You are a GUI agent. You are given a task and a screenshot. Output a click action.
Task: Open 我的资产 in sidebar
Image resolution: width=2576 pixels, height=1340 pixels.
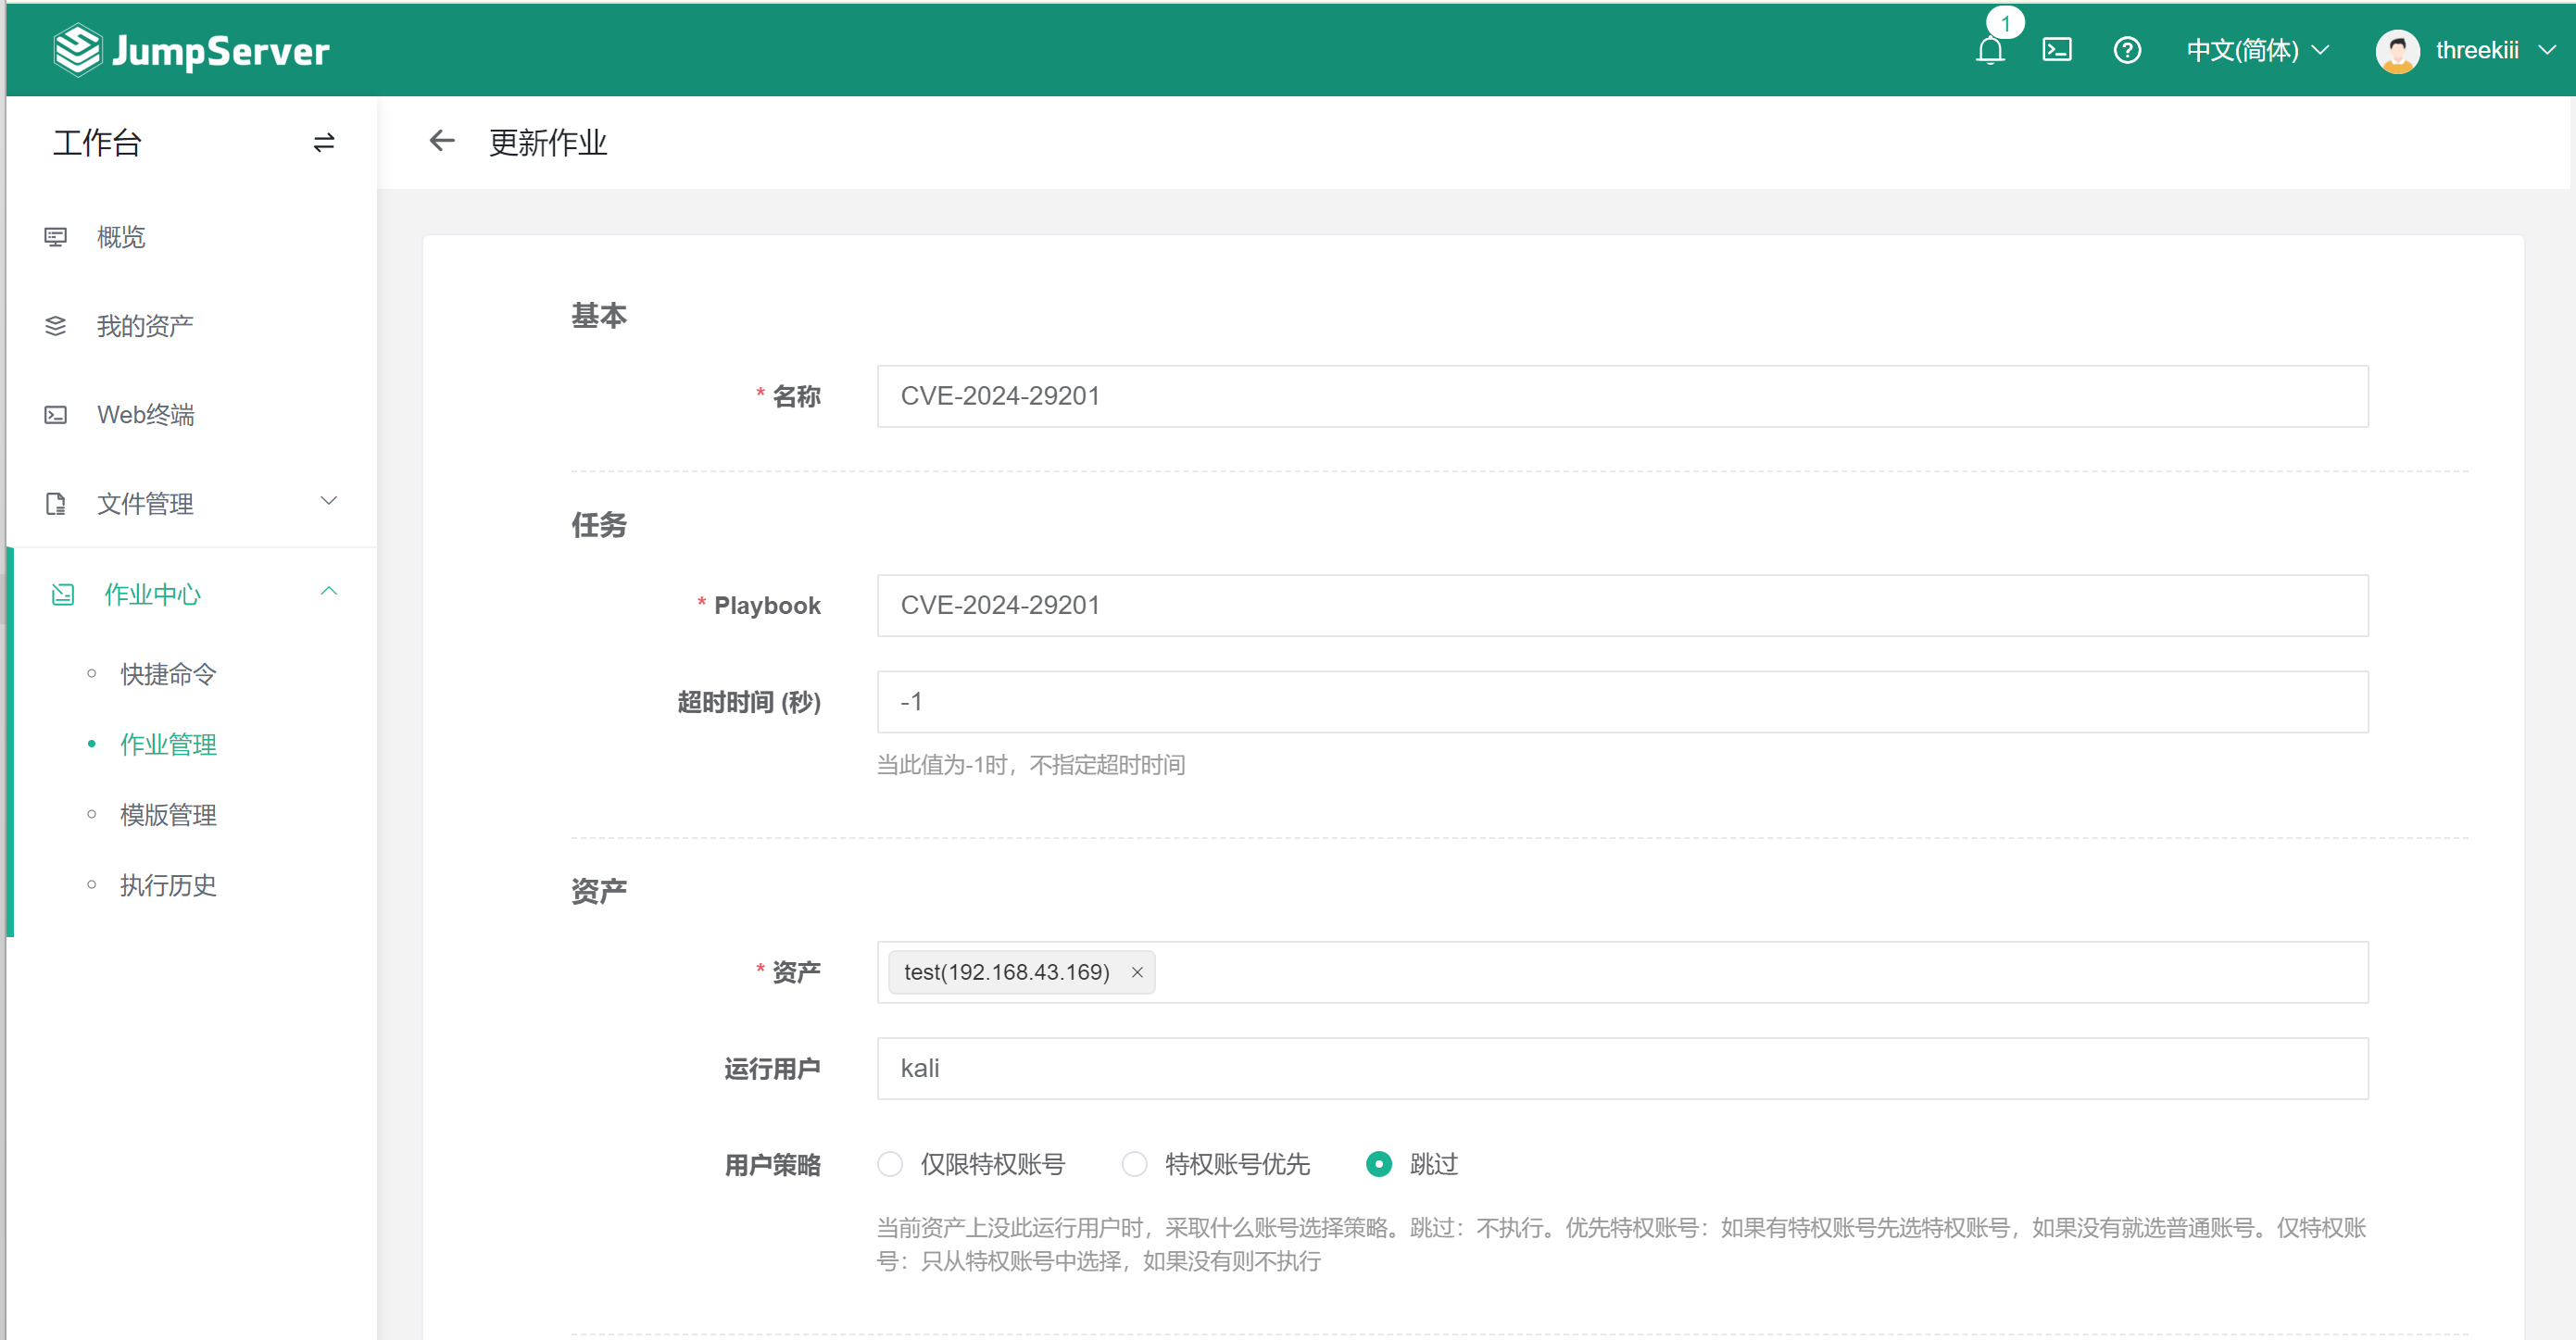(145, 326)
